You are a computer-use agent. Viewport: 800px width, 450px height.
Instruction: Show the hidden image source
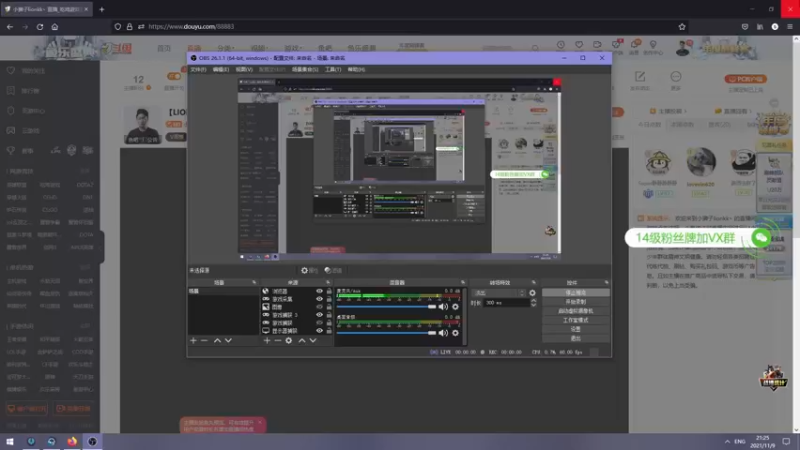319,307
